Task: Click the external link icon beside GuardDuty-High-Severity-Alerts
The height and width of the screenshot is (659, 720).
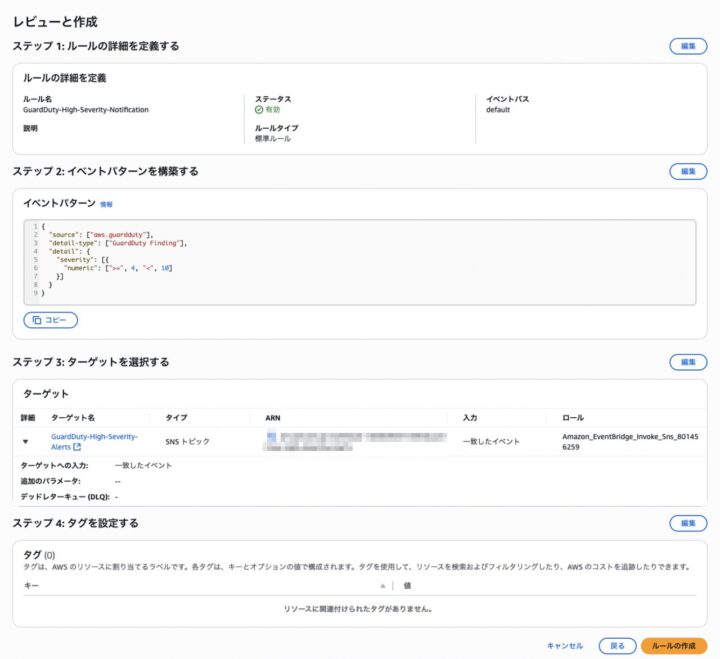Action: (77, 447)
